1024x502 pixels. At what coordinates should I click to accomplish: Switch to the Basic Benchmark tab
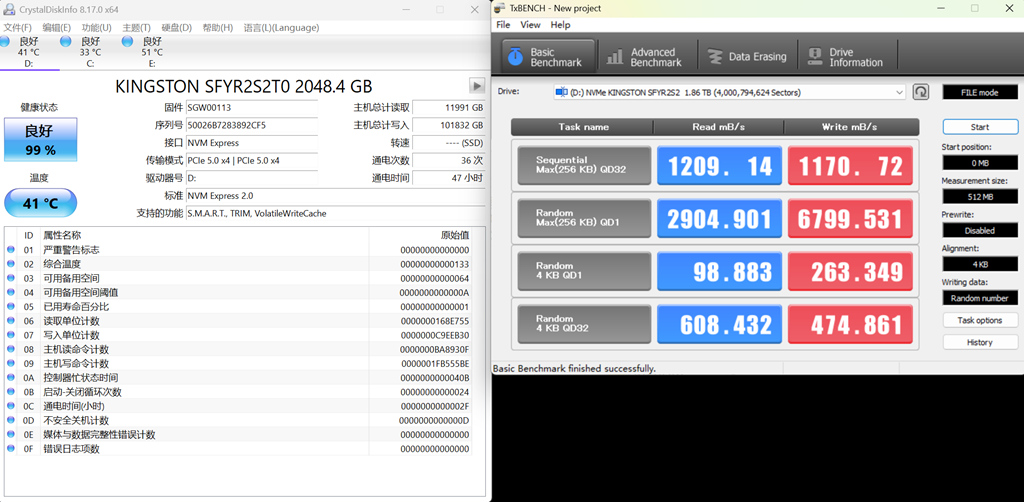pyautogui.click(x=549, y=57)
